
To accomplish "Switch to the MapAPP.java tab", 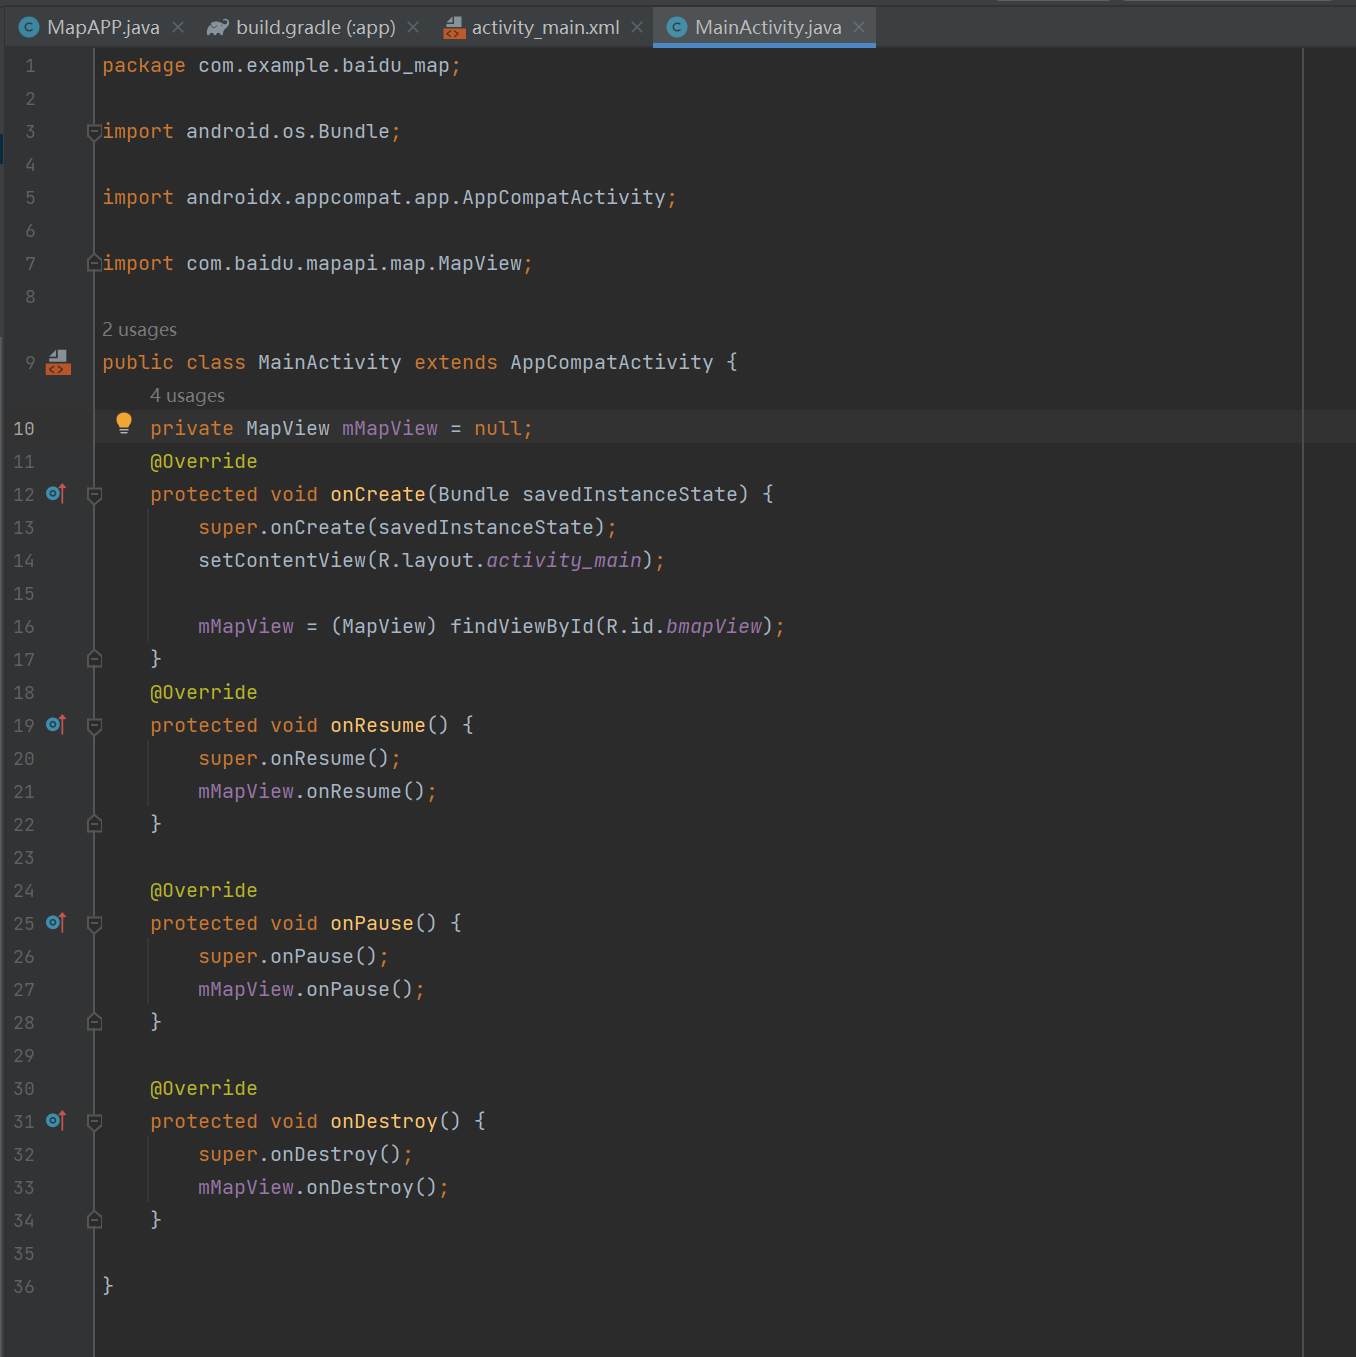I will (102, 27).
